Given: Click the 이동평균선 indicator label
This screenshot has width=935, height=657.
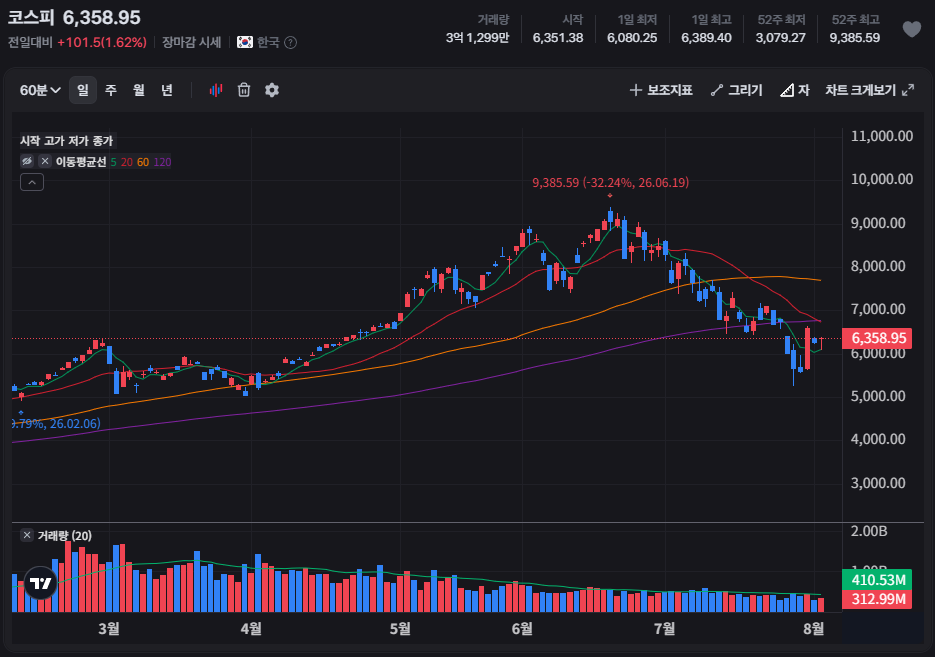Looking at the screenshot, I should pyautogui.click(x=81, y=162).
